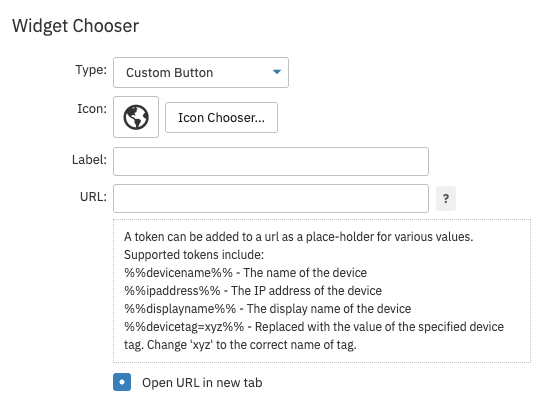Click the 'Icon:' field label
This screenshot has width=544, height=404.
point(92,109)
